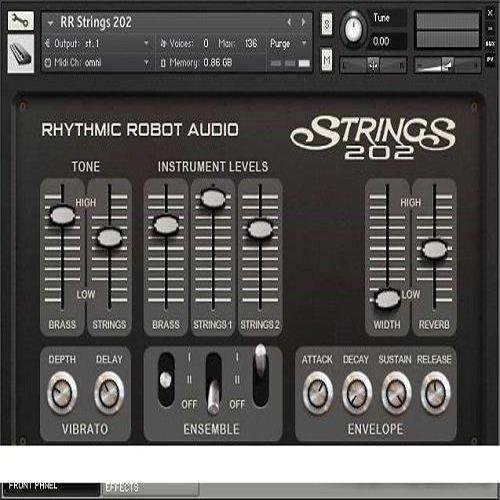
Task: Click the Vibrato Depth knob
Action: point(62,393)
